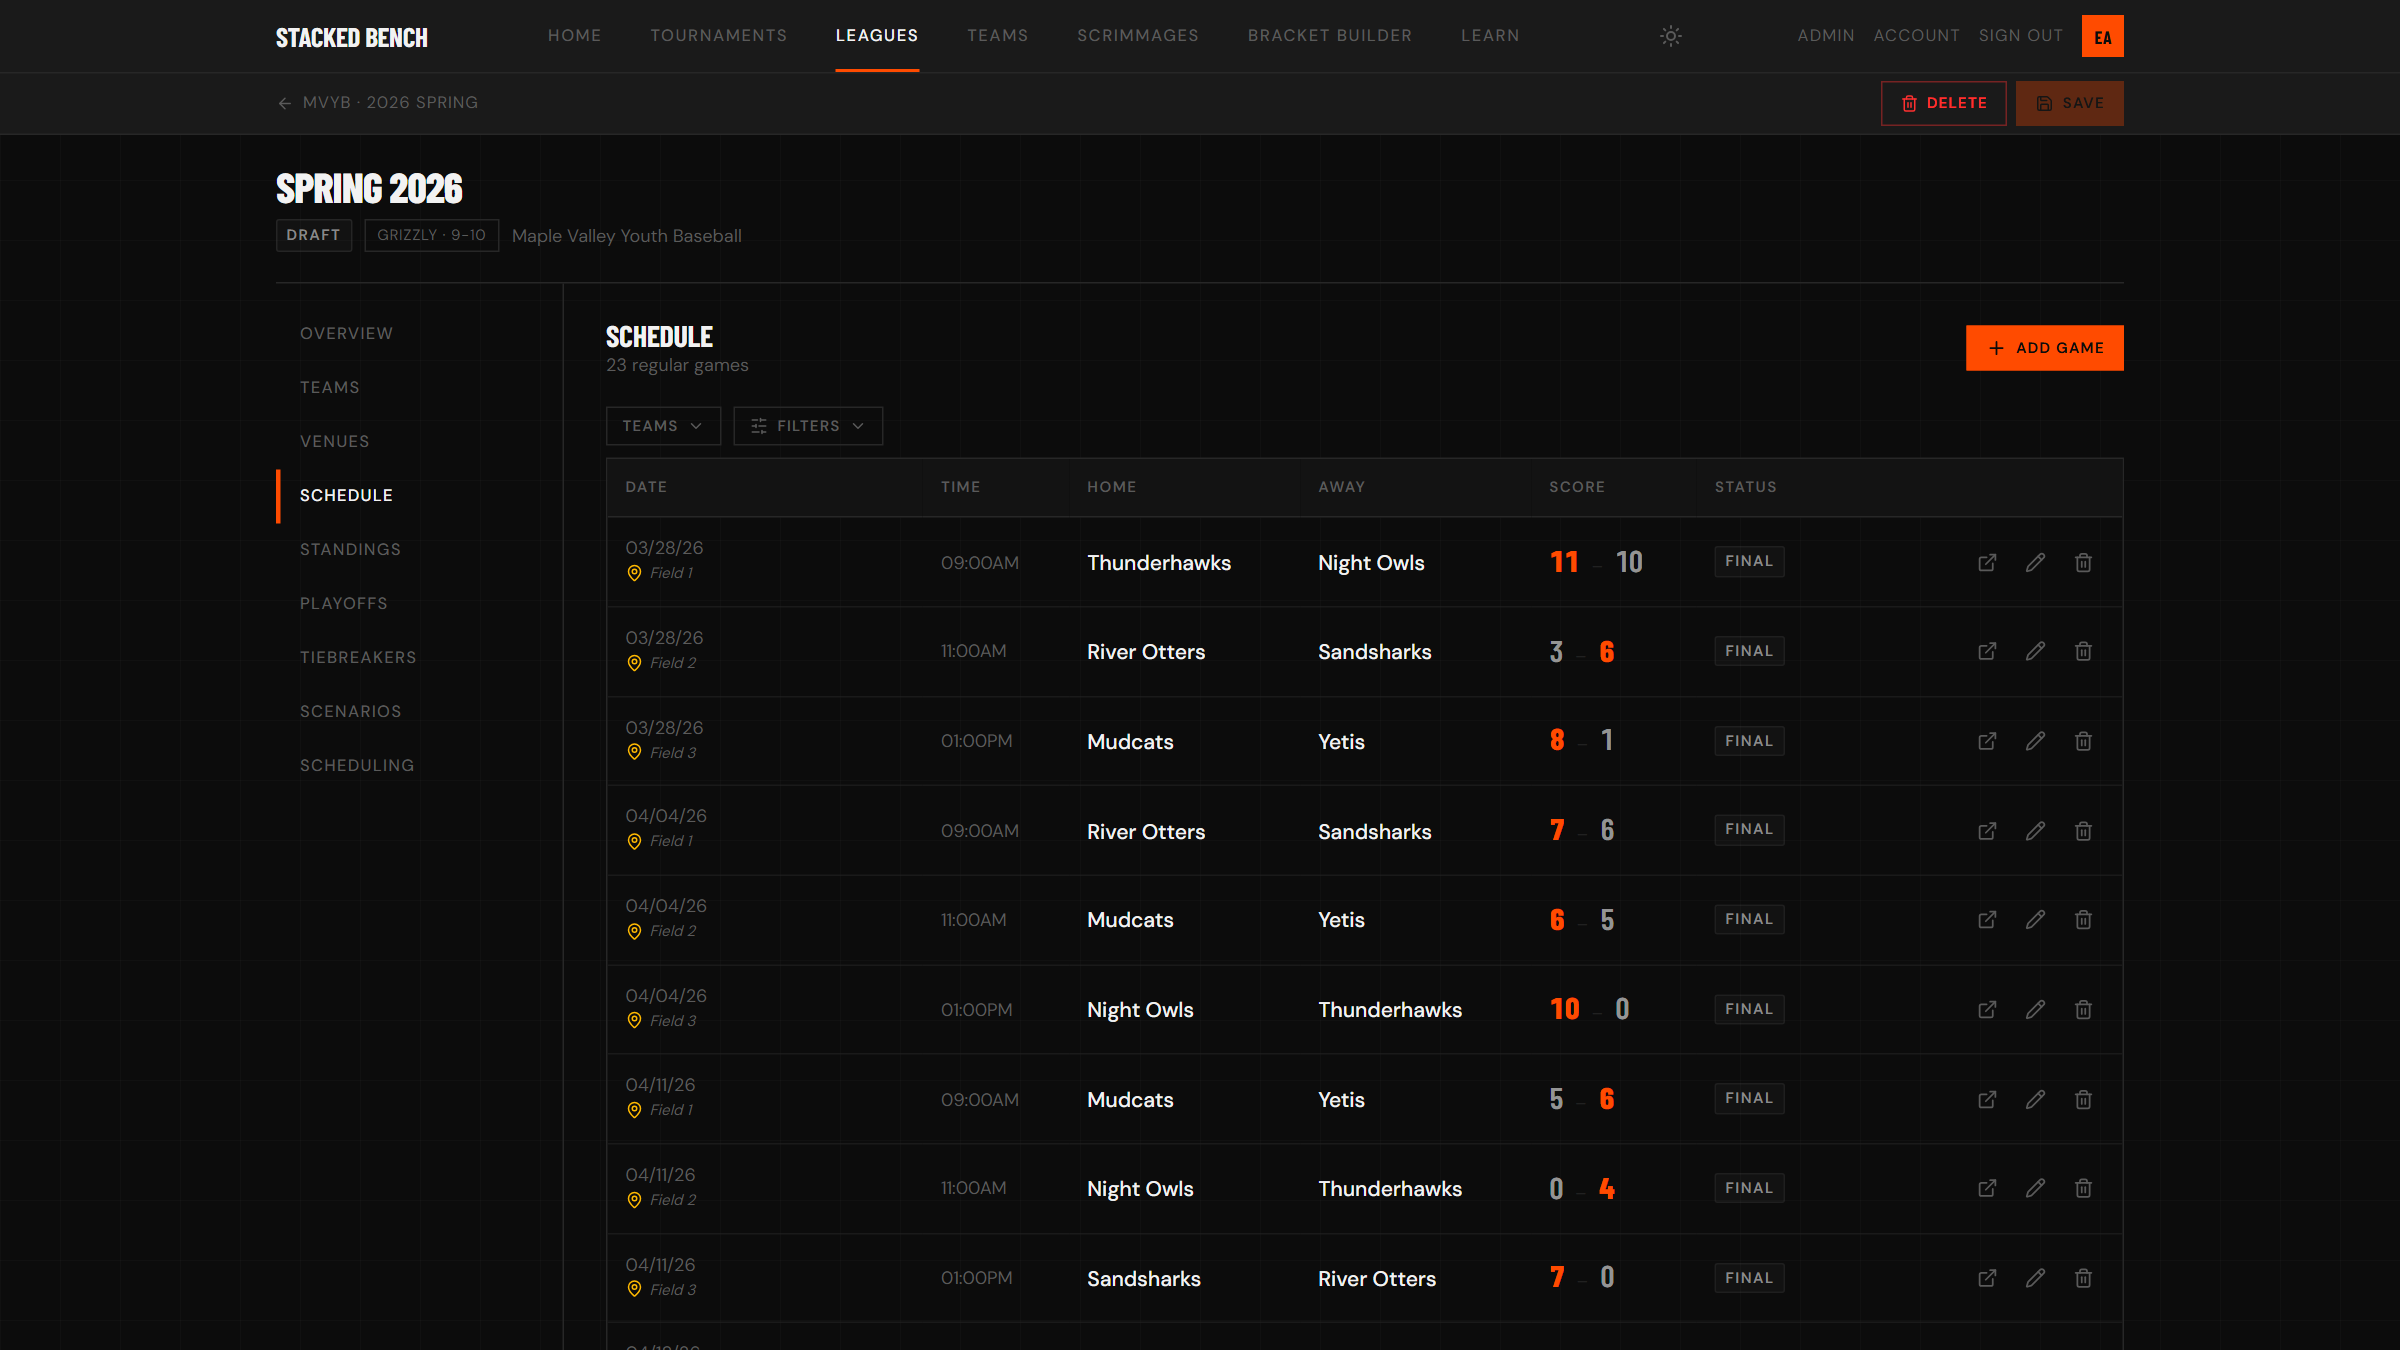Delete the Mudcats vs Yetis 03/28 game
This screenshot has width=2400, height=1350.
click(x=2083, y=741)
